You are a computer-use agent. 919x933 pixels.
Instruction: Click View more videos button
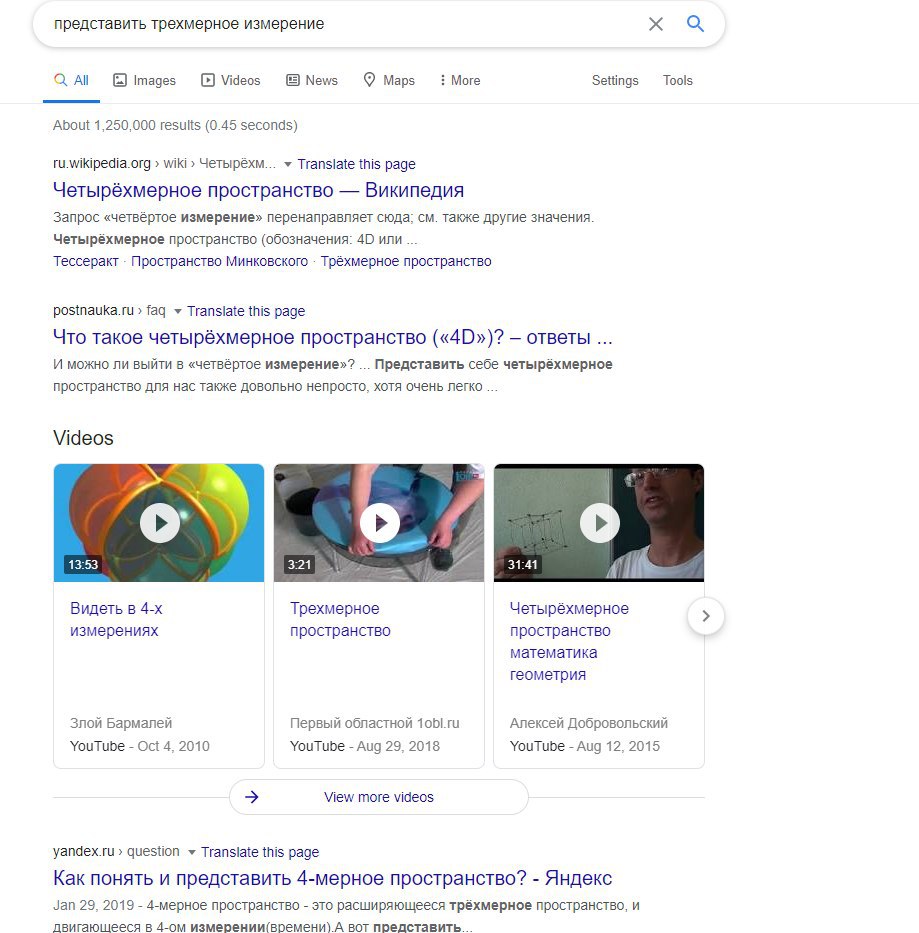(x=379, y=797)
